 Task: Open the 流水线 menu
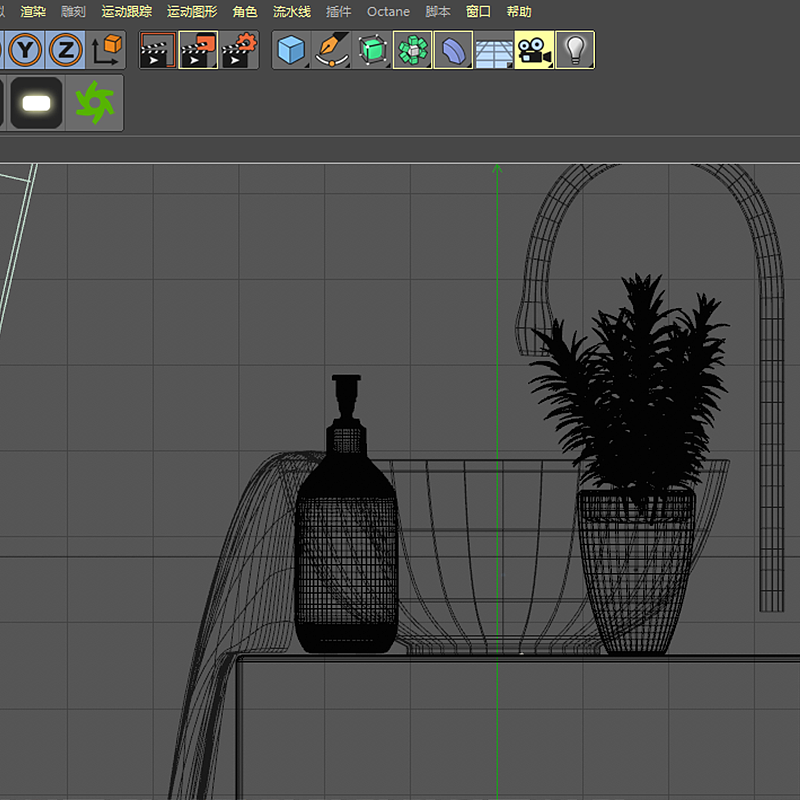coord(292,11)
